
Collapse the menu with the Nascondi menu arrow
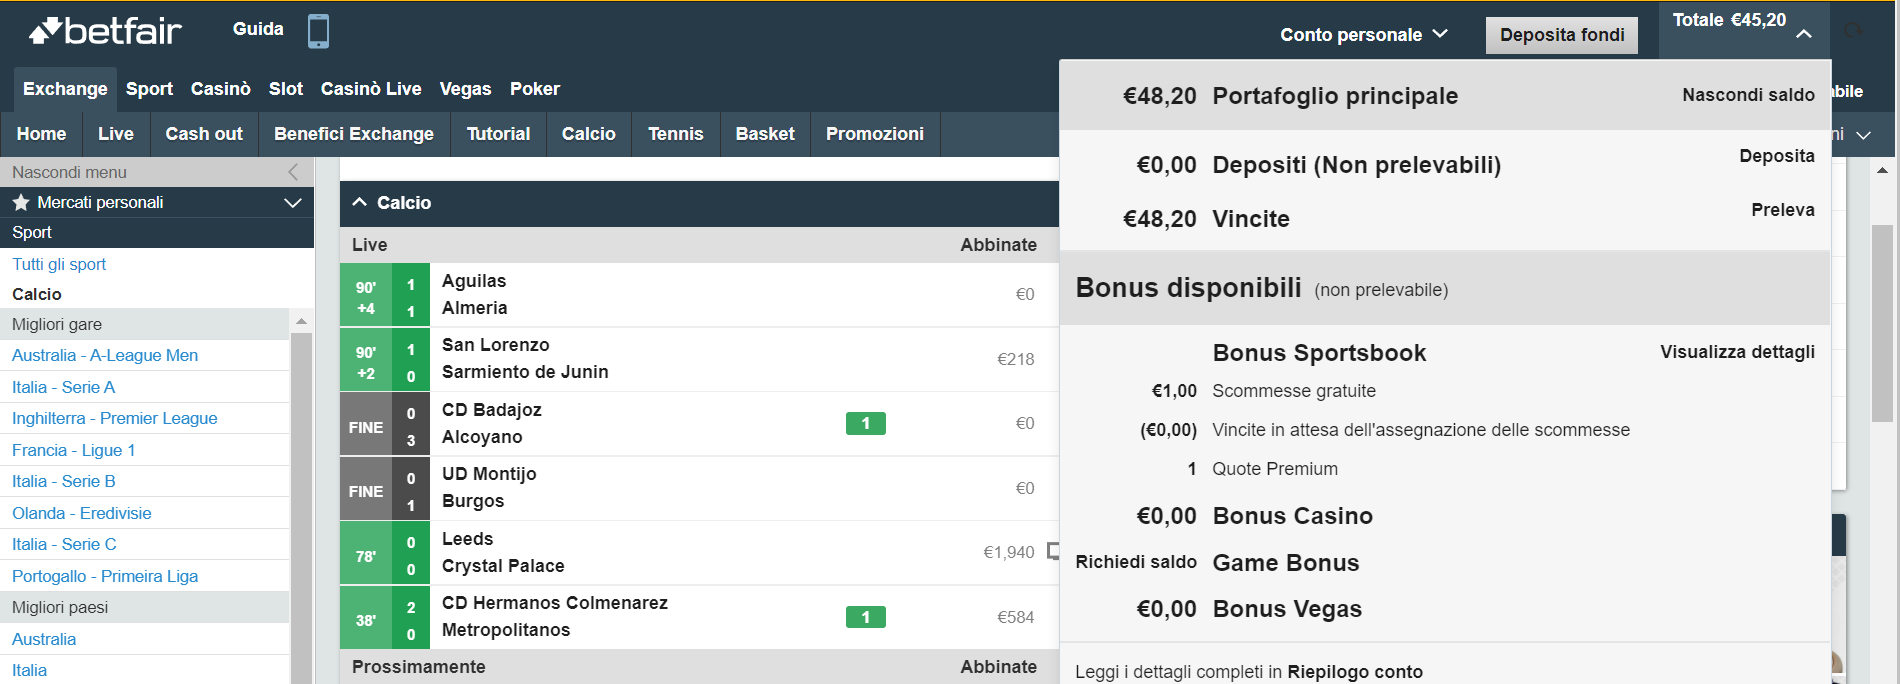pos(293,172)
